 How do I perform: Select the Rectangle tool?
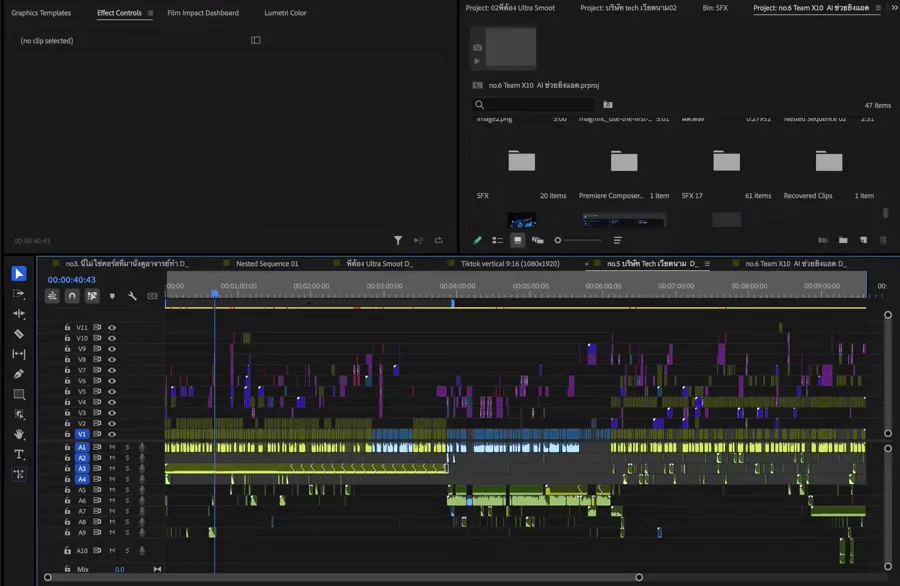pos(19,394)
